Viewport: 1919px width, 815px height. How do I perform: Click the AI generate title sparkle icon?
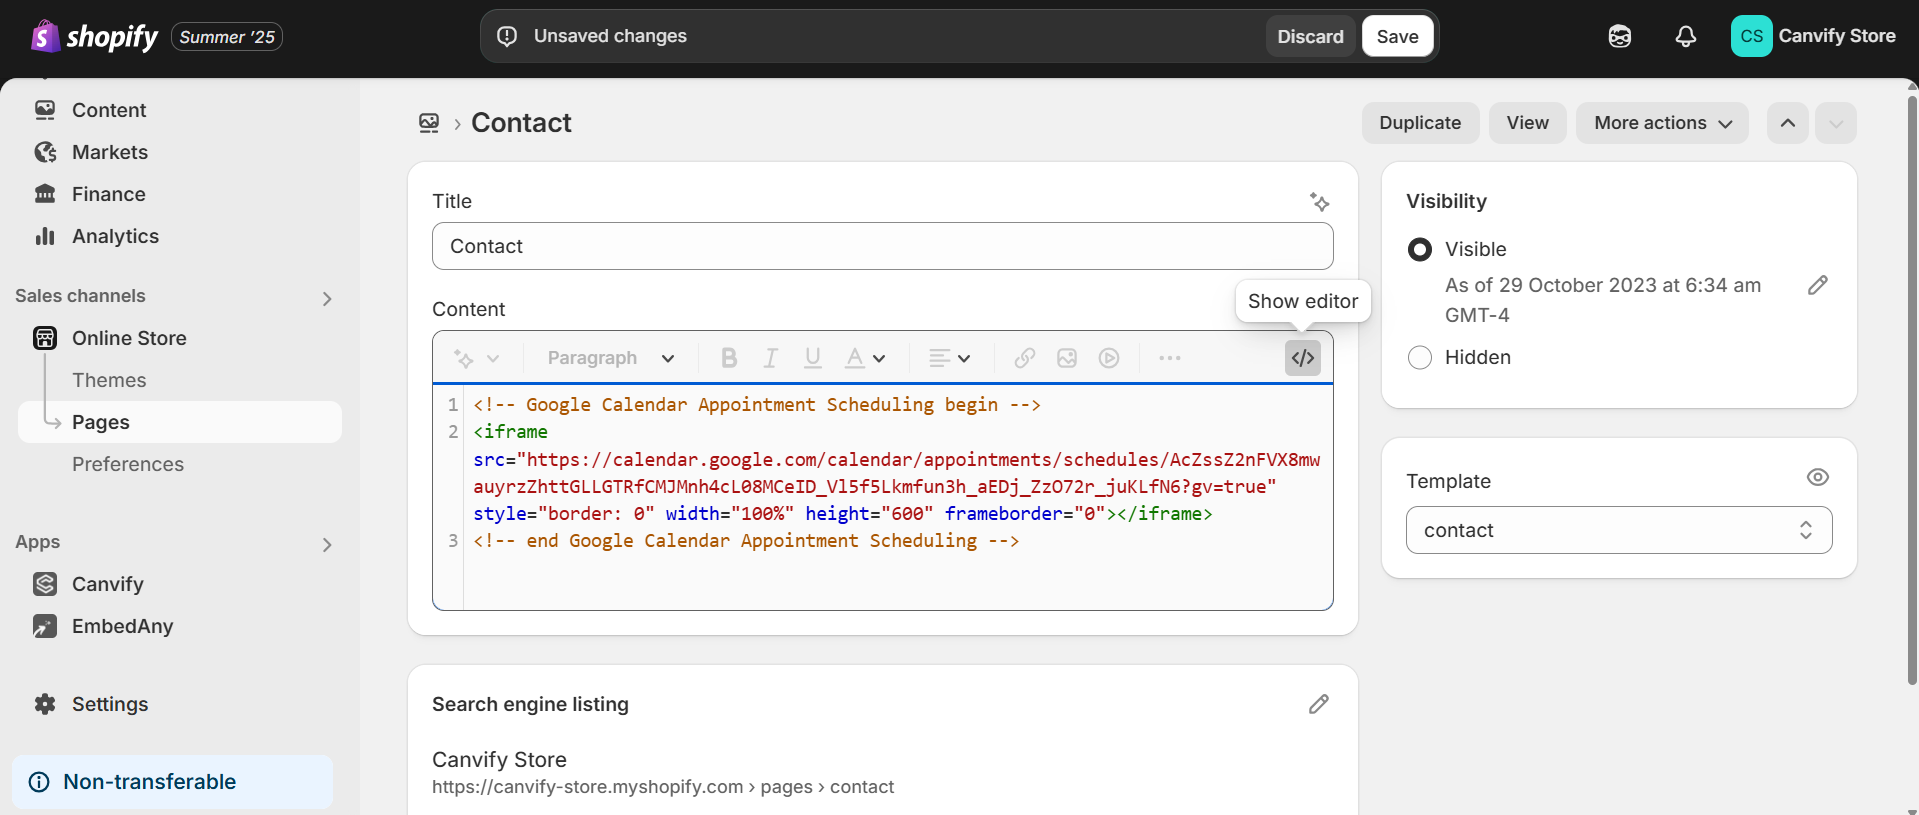pyautogui.click(x=1319, y=202)
